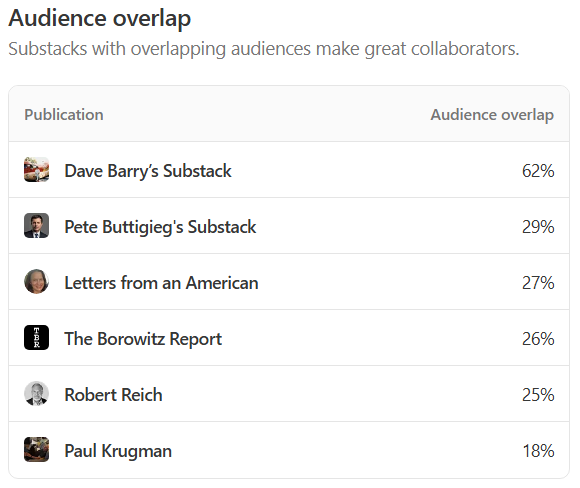This screenshot has width=580, height=488.
Task: Click the 27% overlap value
Action: pos(538,283)
